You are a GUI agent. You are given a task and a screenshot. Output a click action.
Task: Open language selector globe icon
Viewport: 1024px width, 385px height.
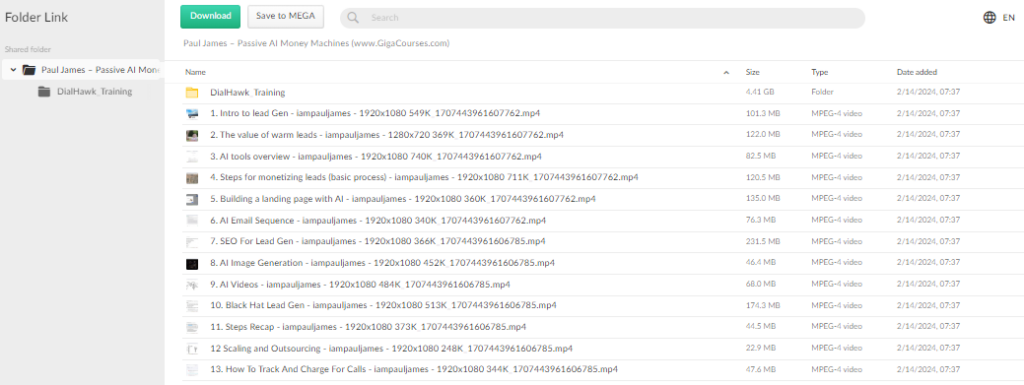click(x=989, y=18)
